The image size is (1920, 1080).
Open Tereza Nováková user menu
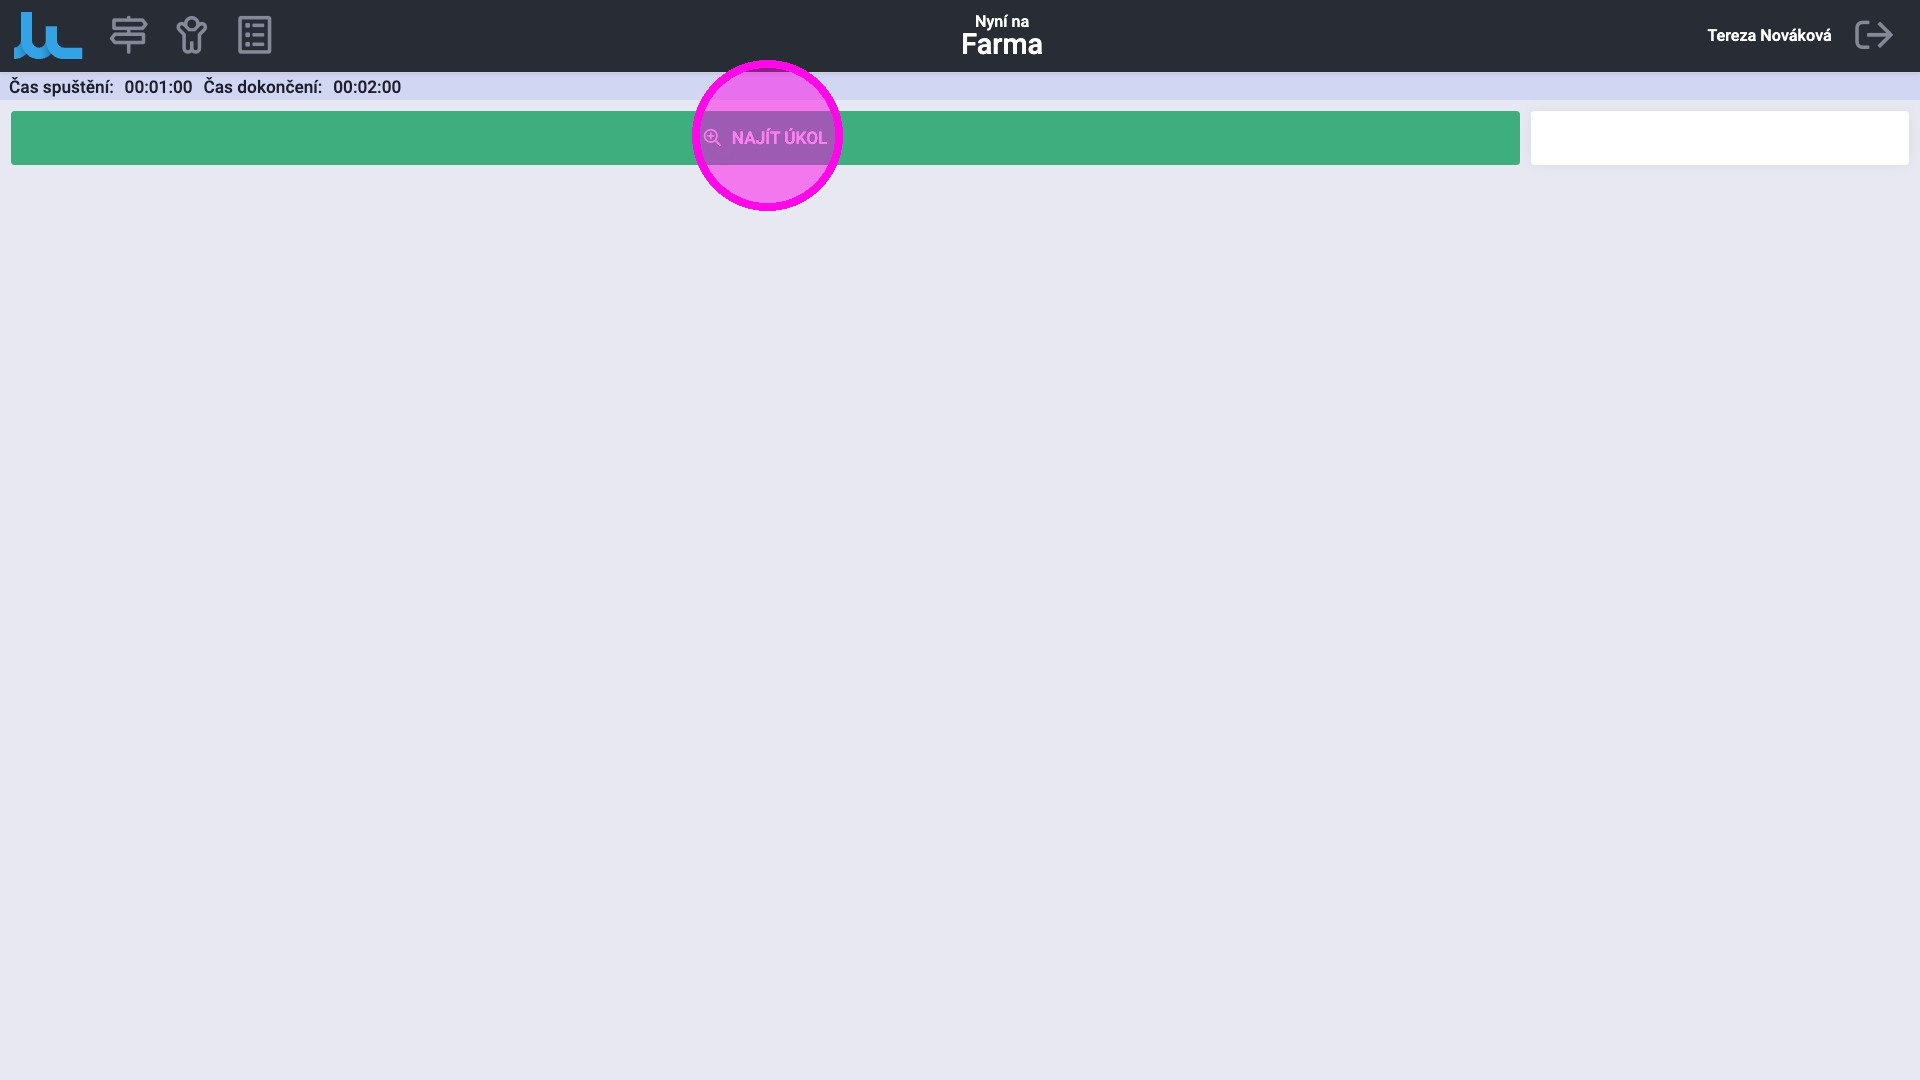click(x=1769, y=35)
